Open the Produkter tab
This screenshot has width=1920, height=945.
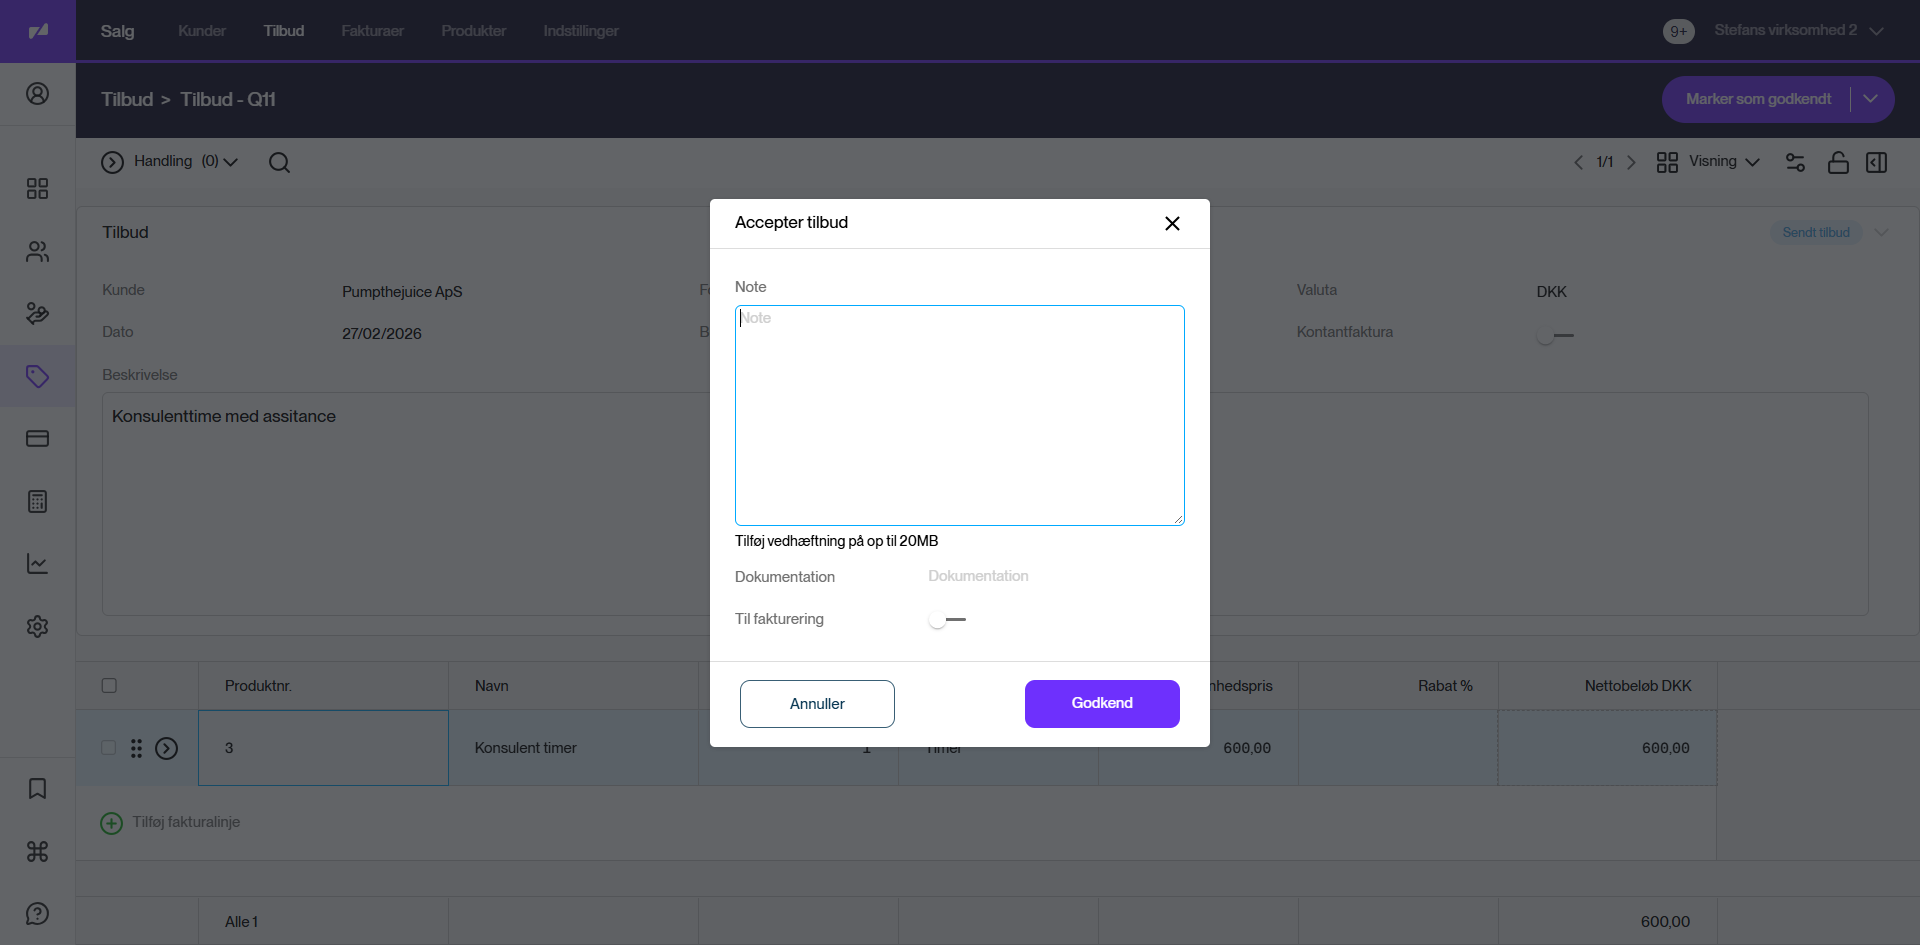click(x=474, y=31)
